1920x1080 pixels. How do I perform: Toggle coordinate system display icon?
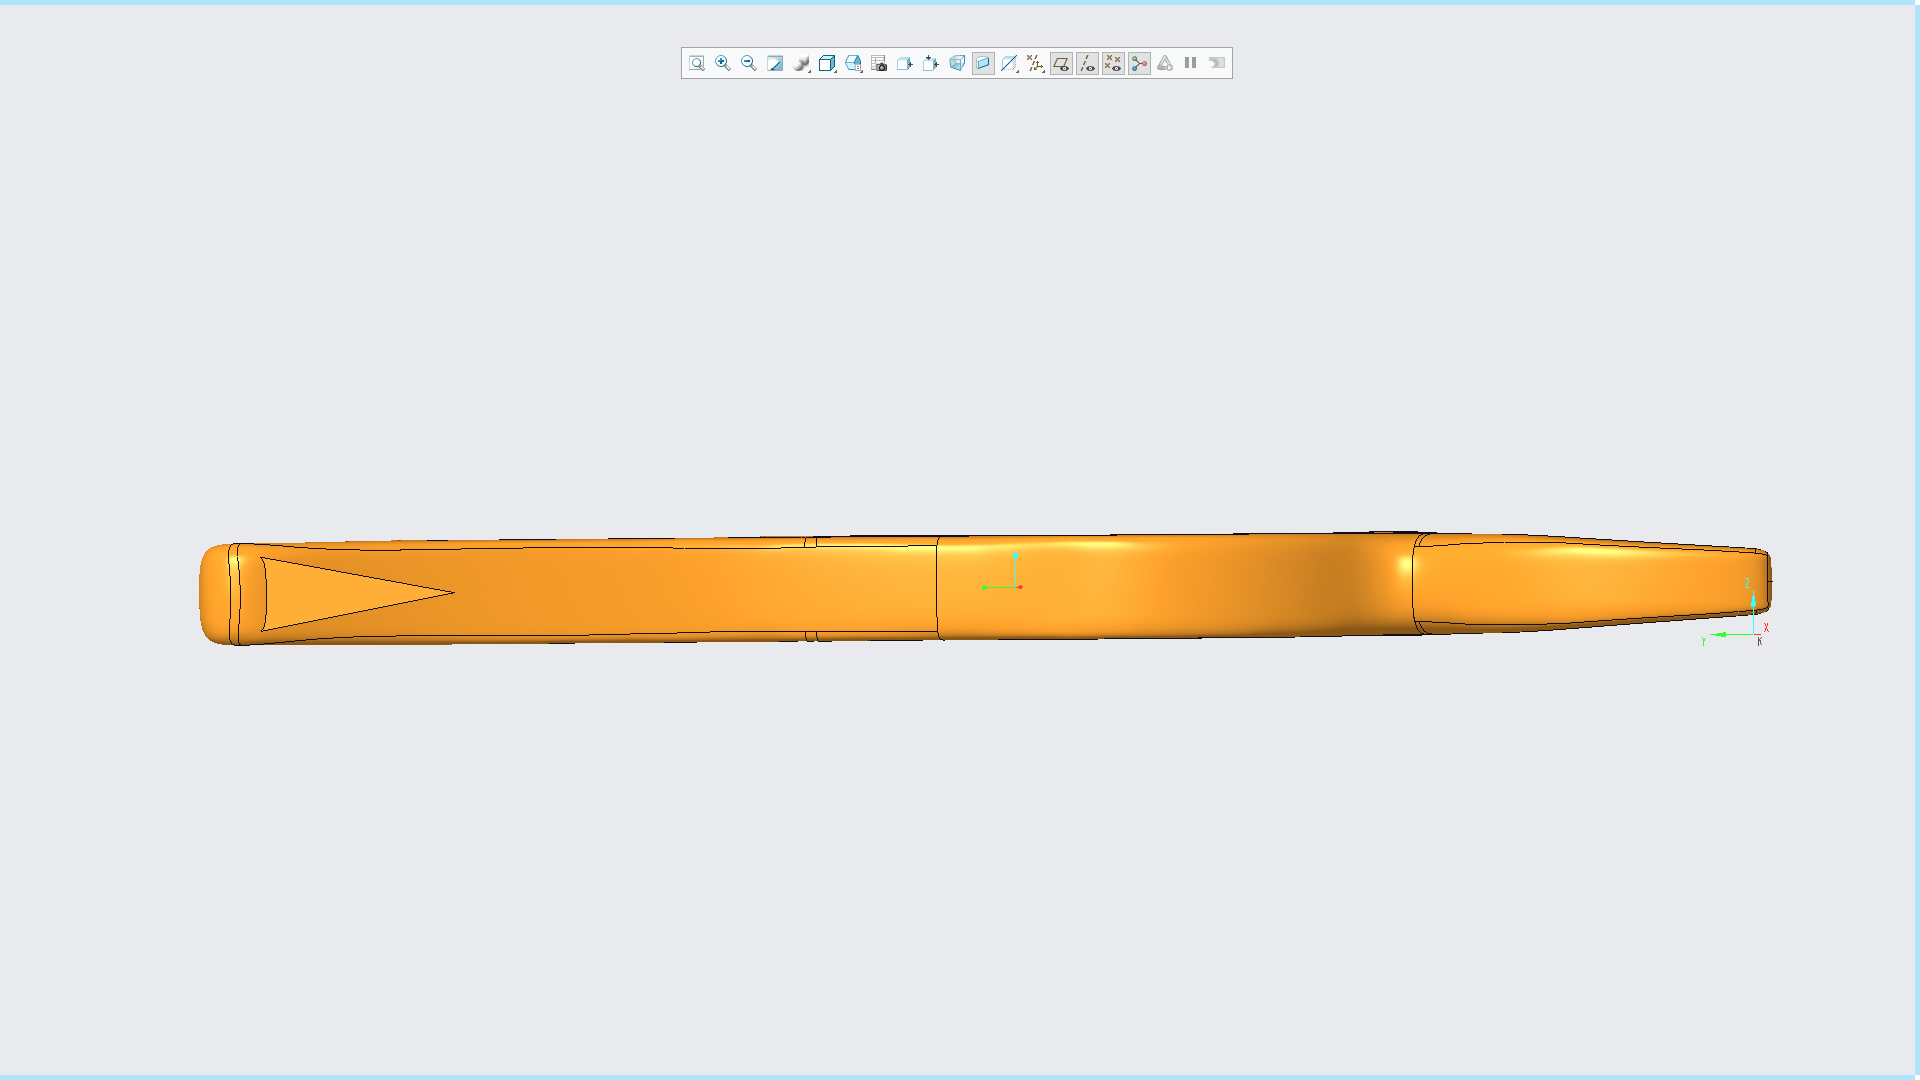(x=1139, y=63)
